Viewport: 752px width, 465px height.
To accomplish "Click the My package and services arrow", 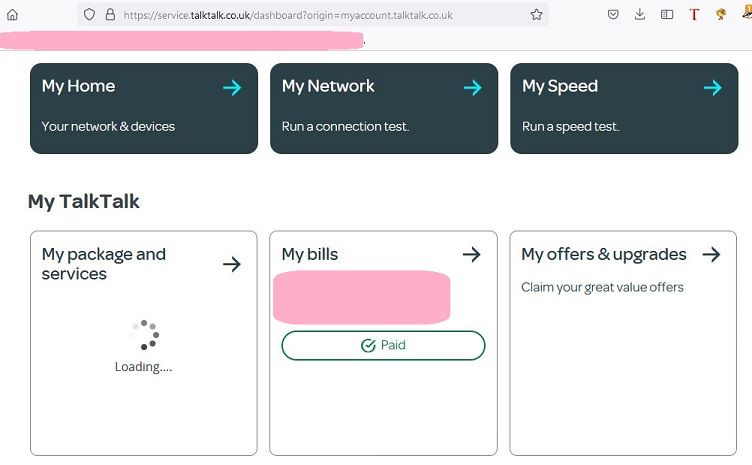I will point(231,264).
